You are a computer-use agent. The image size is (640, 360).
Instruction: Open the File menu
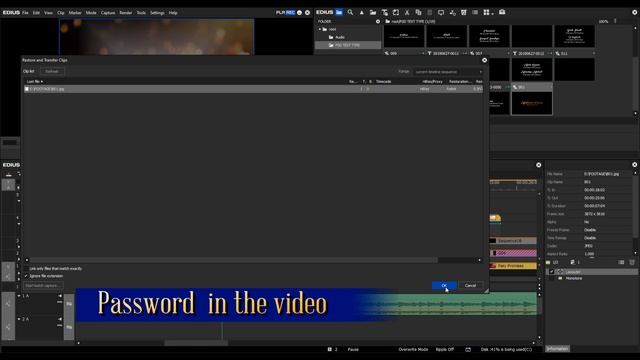[25, 13]
